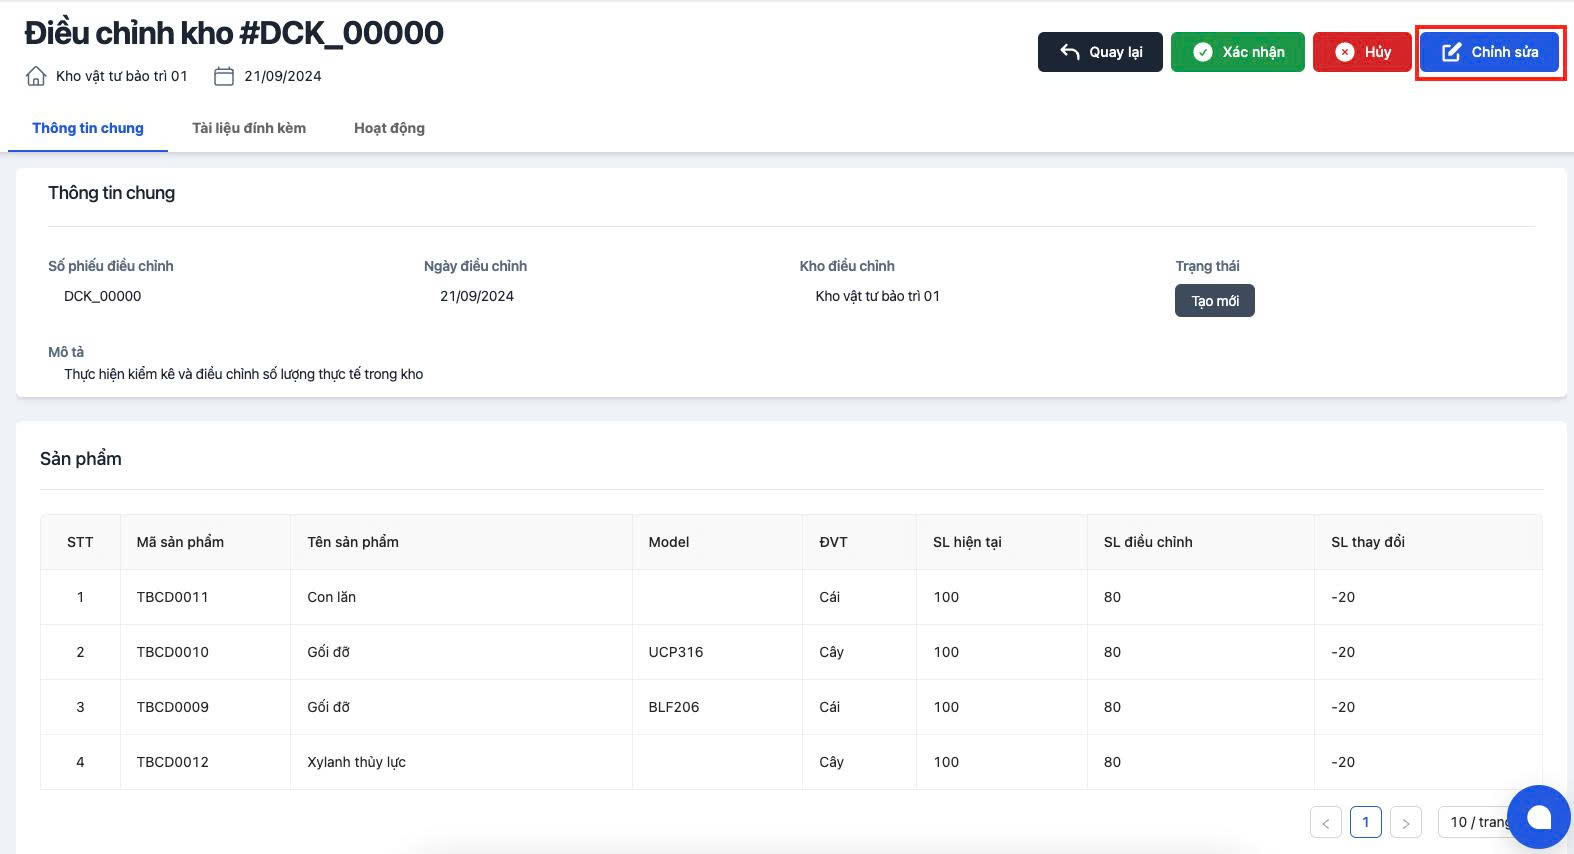
Task: Open the Hoạt động tab
Action: [389, 128]
